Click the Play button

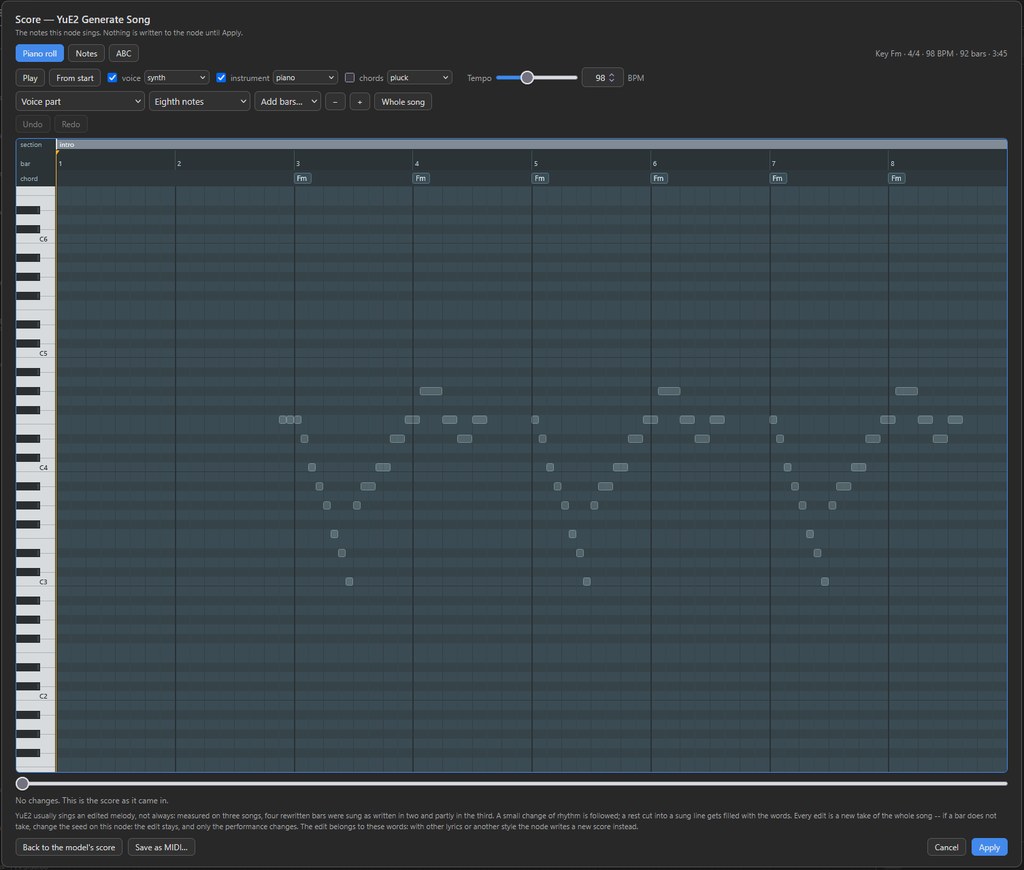pos(30,78)
